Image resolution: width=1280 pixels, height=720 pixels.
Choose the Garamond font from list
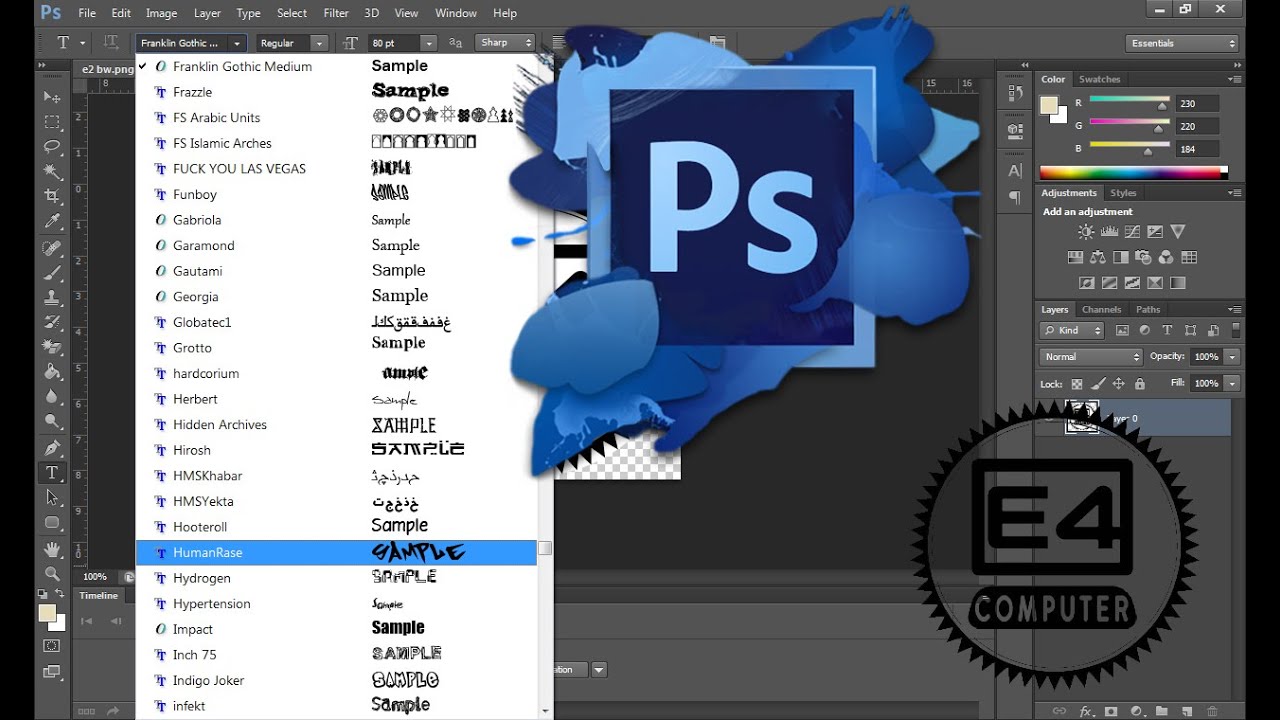tap(336, 245)
